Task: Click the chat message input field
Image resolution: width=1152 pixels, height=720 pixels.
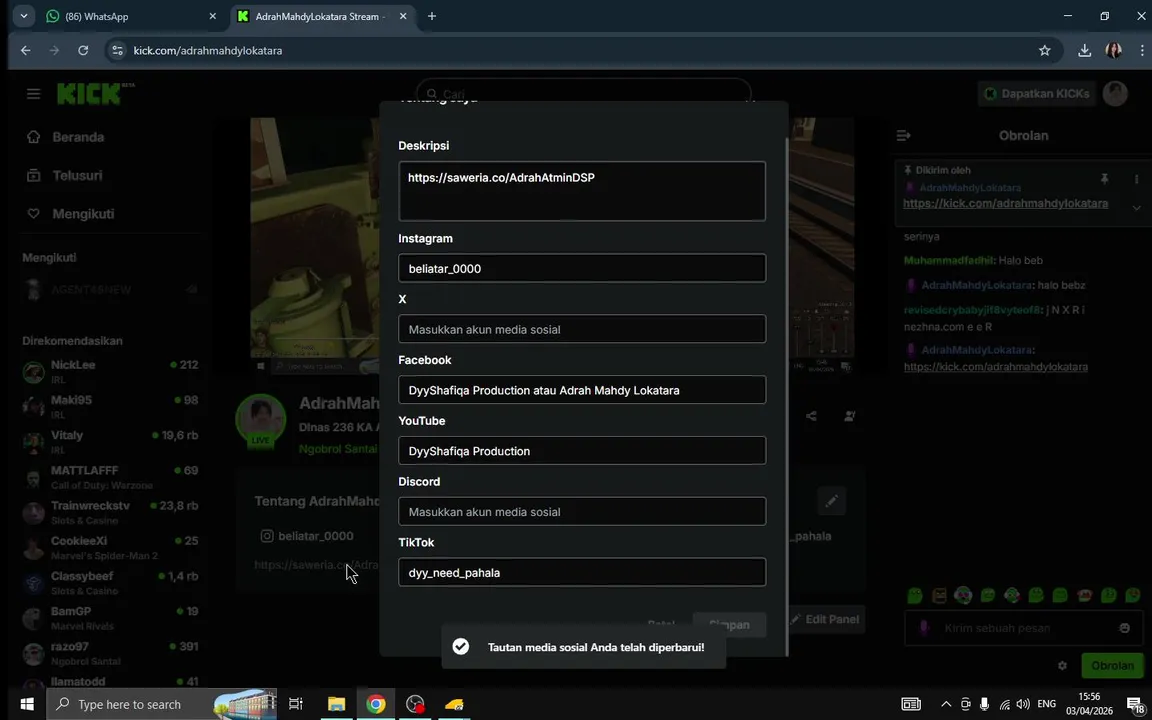Action: pos(1025,628)
